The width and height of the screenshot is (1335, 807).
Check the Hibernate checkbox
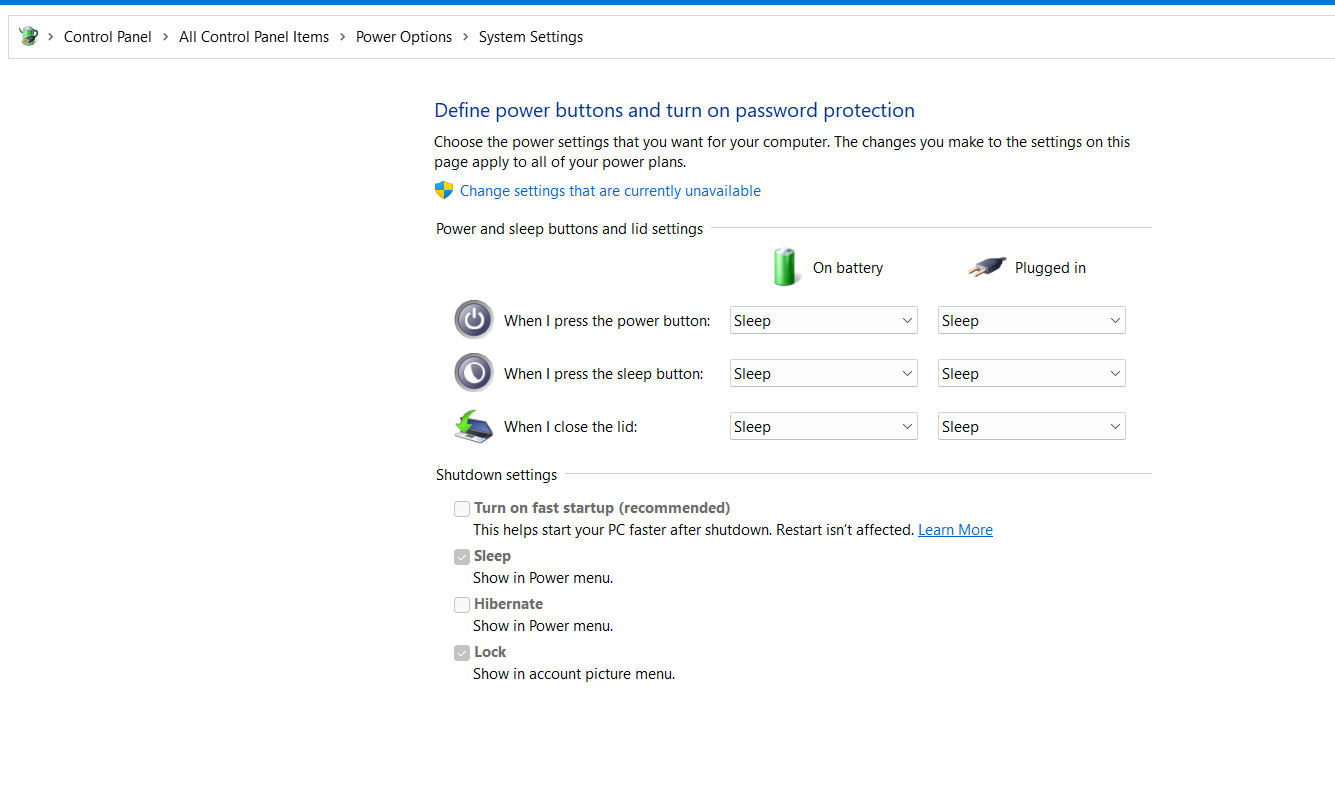point(462,604)
